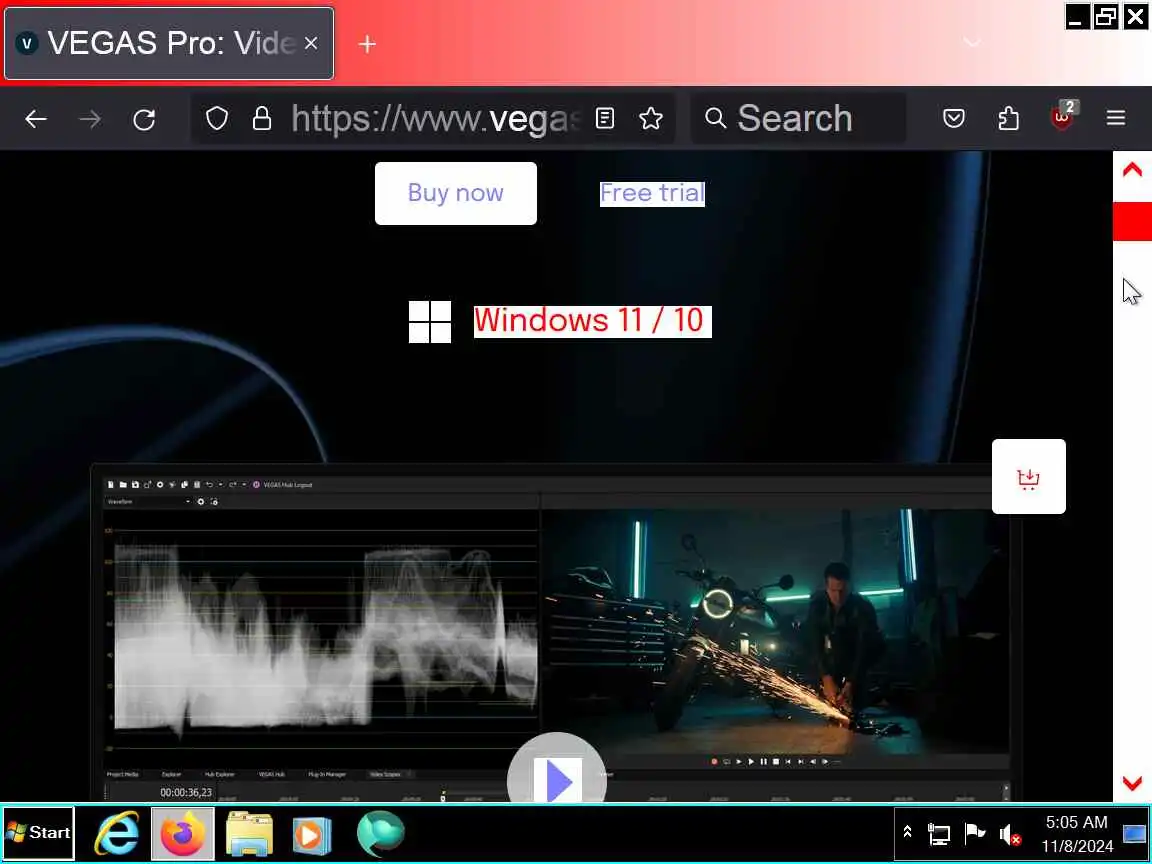This screenshot has width=1152, height=864.
Task: Play the VEGAS Pro preview video
Action: click(x=558, y=779)
